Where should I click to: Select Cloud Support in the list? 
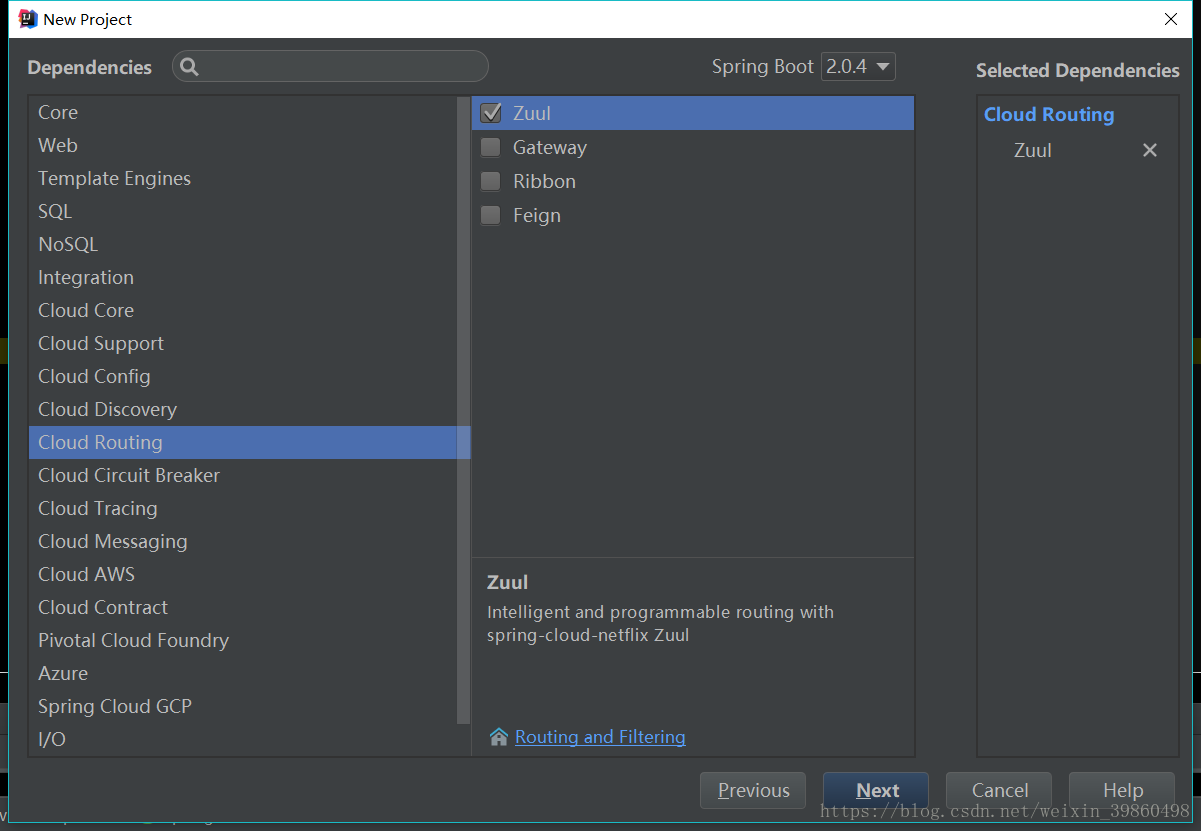(x=243, y=343)
